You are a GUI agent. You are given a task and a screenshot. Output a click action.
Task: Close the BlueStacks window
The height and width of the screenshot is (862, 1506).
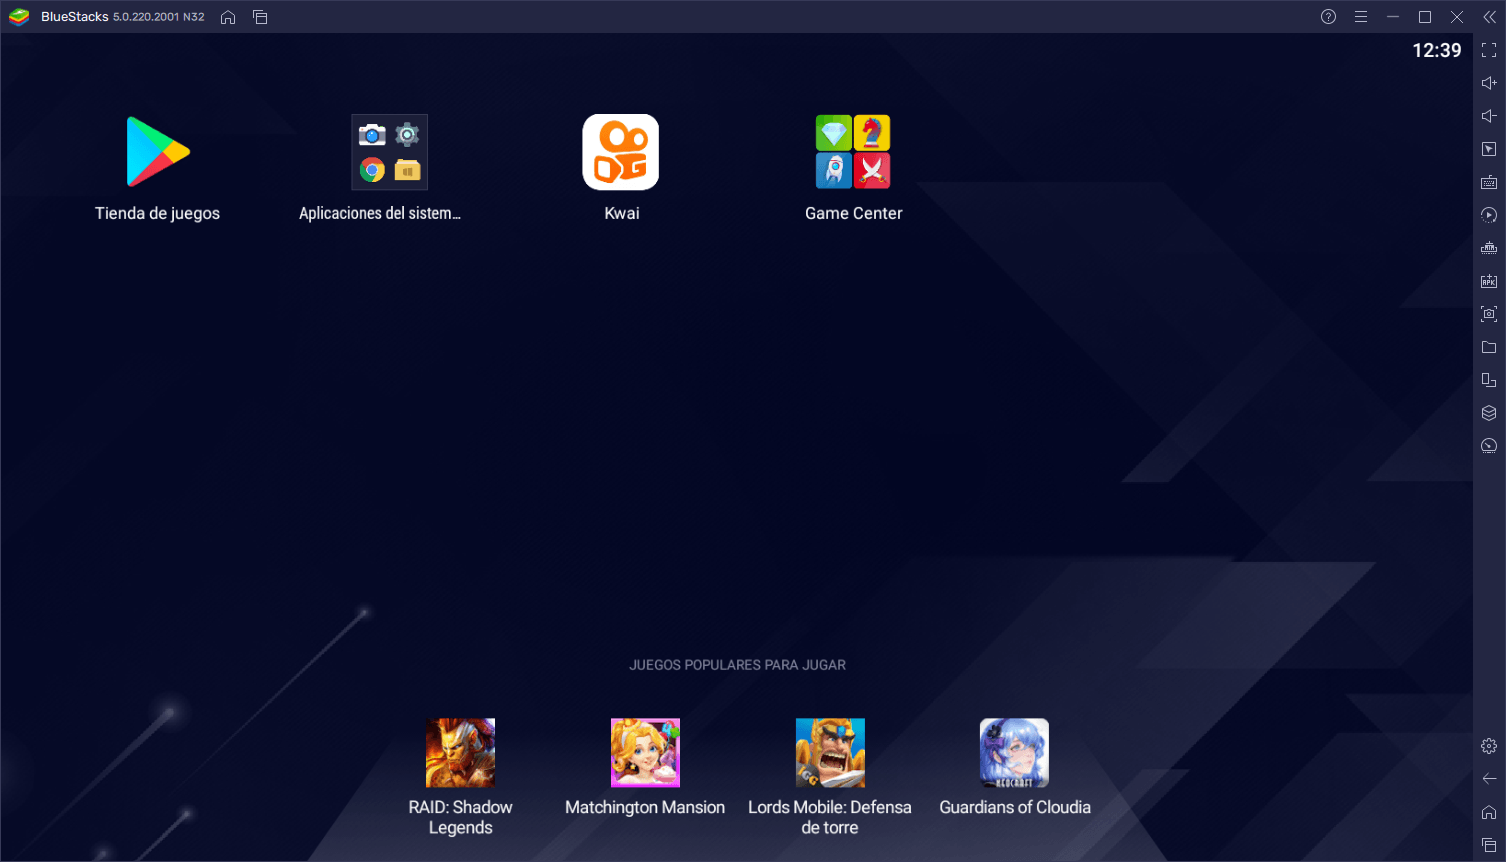1457,17
